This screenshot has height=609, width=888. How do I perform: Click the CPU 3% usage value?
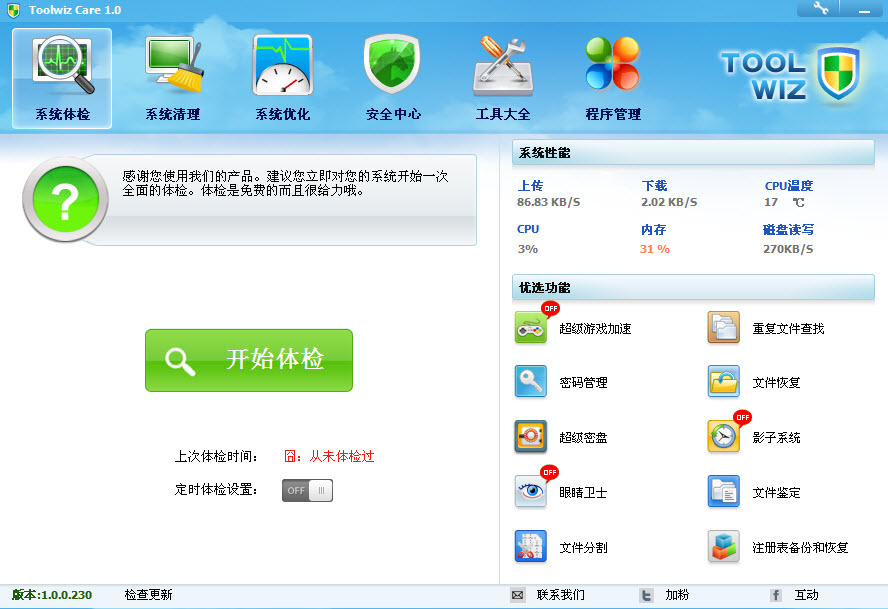point(528,249)
